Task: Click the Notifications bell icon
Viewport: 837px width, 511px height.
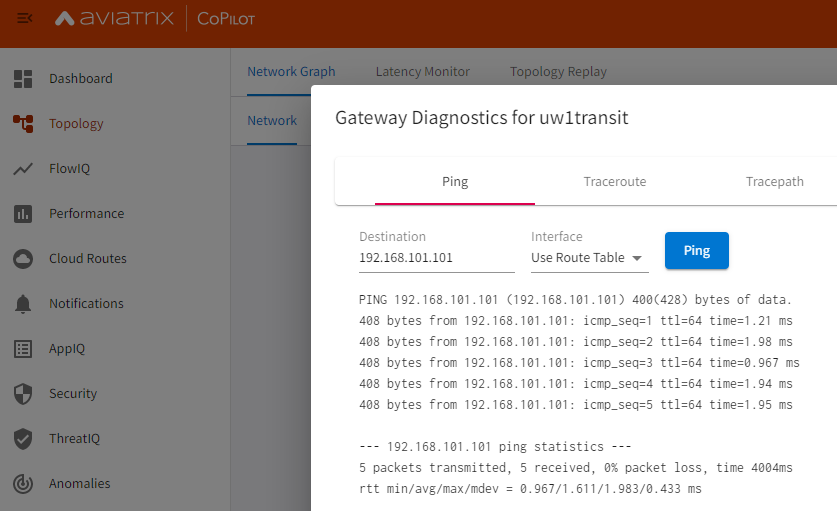Action: point(23,304)
